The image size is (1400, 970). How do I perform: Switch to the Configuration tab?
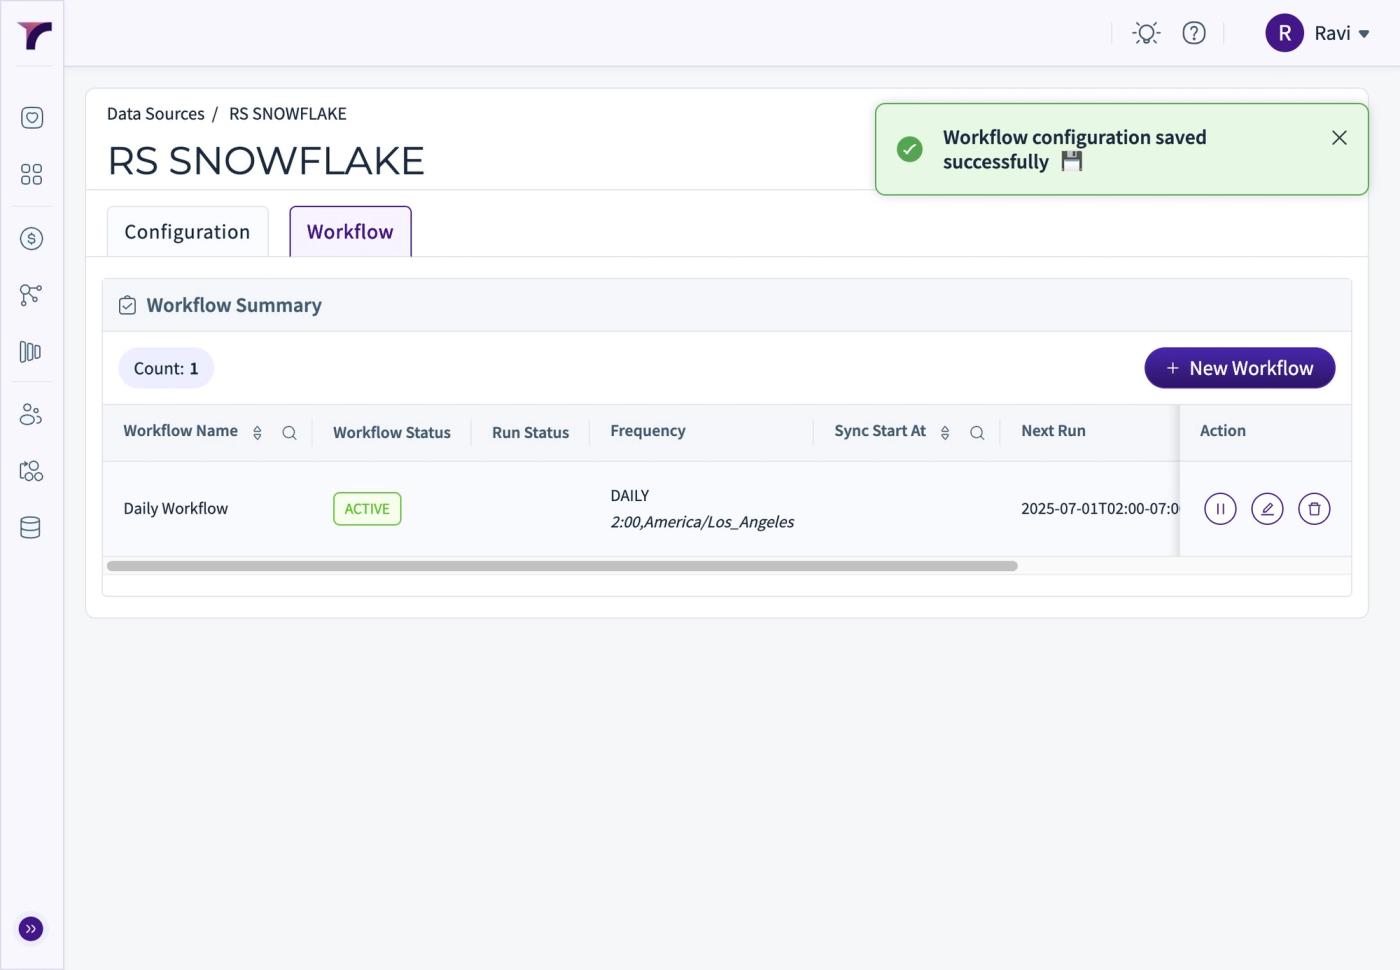pyautogui.click(x=188, y=232)
